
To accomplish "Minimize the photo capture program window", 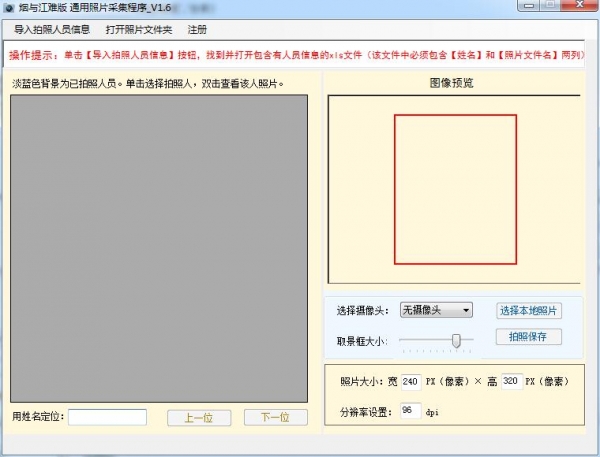I will tap(530, 5).
